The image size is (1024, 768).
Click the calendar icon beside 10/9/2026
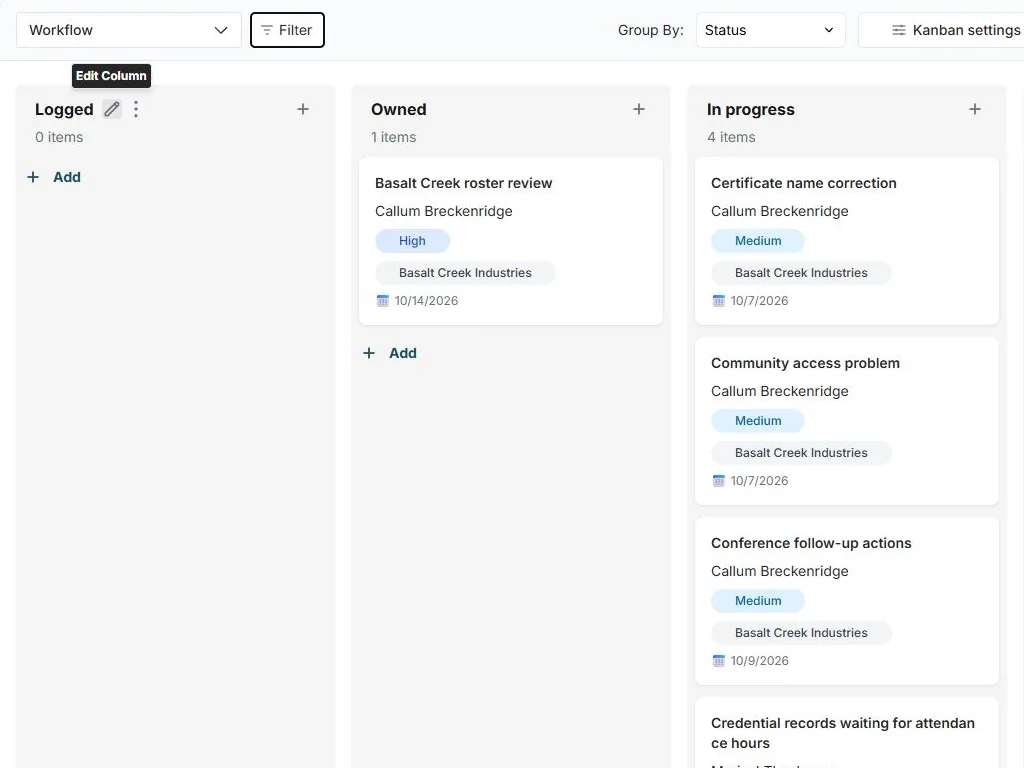tap(718, 661)
